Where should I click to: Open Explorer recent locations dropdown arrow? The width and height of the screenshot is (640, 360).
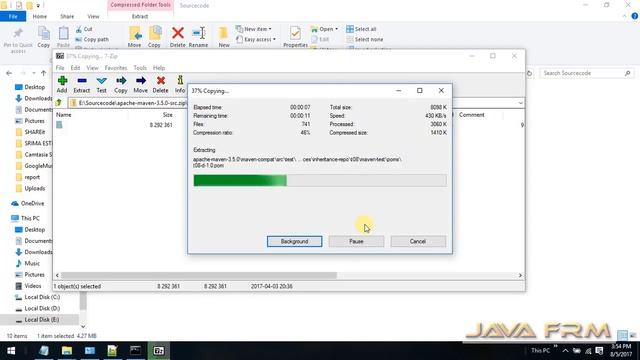tap(33, 73)
